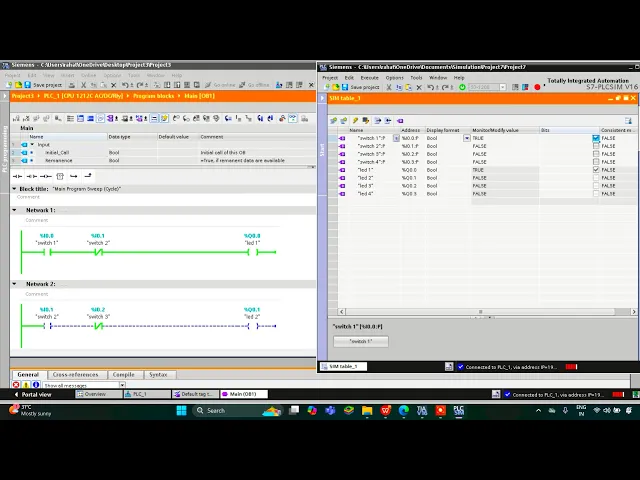640x480 pixels.
Task: Open a branch in the ladder toolbar
Action: 74,176
